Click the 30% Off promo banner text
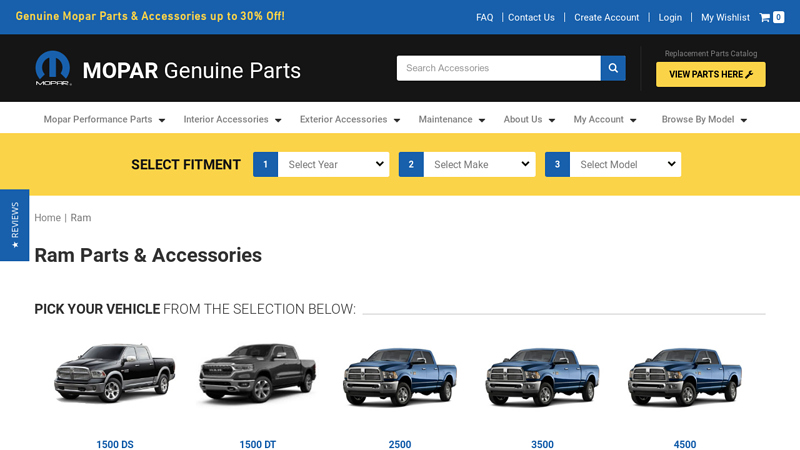The image size is (800, 450). pyautogui.click(x=150, y=16)
